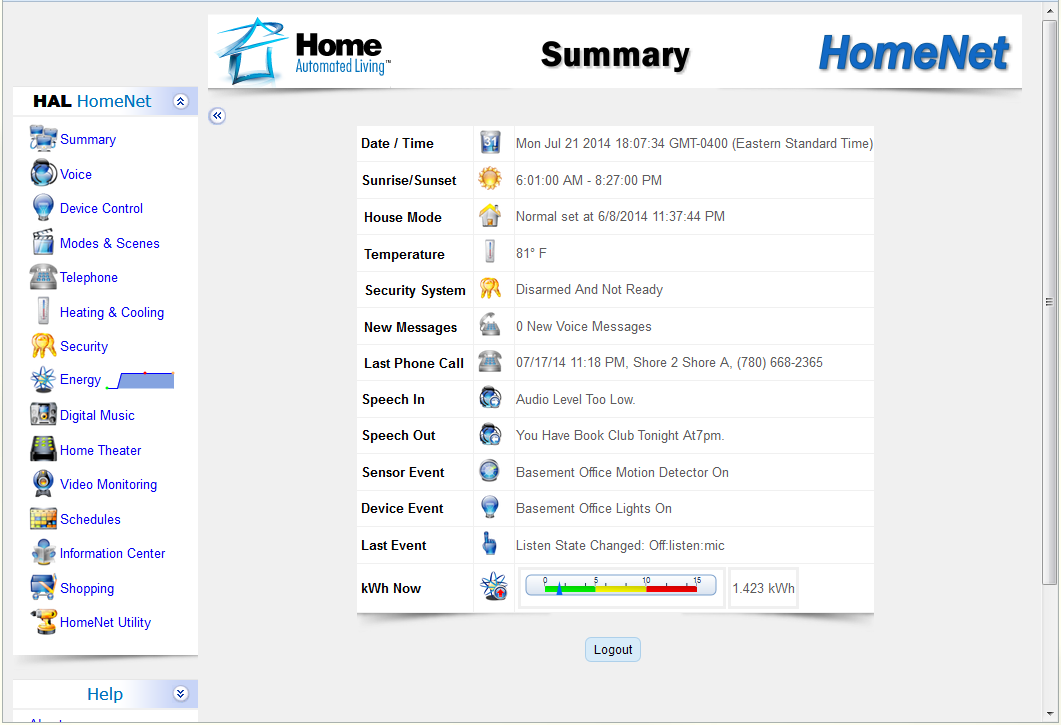Go to the Shopping page link
The height and width of the screenshot is (725, 1061).
(x=87, y=588)
